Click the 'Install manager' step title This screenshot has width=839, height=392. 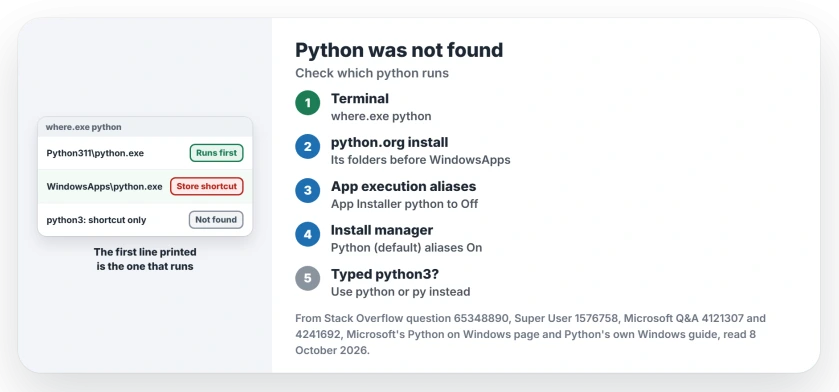[x=382, y=230]
